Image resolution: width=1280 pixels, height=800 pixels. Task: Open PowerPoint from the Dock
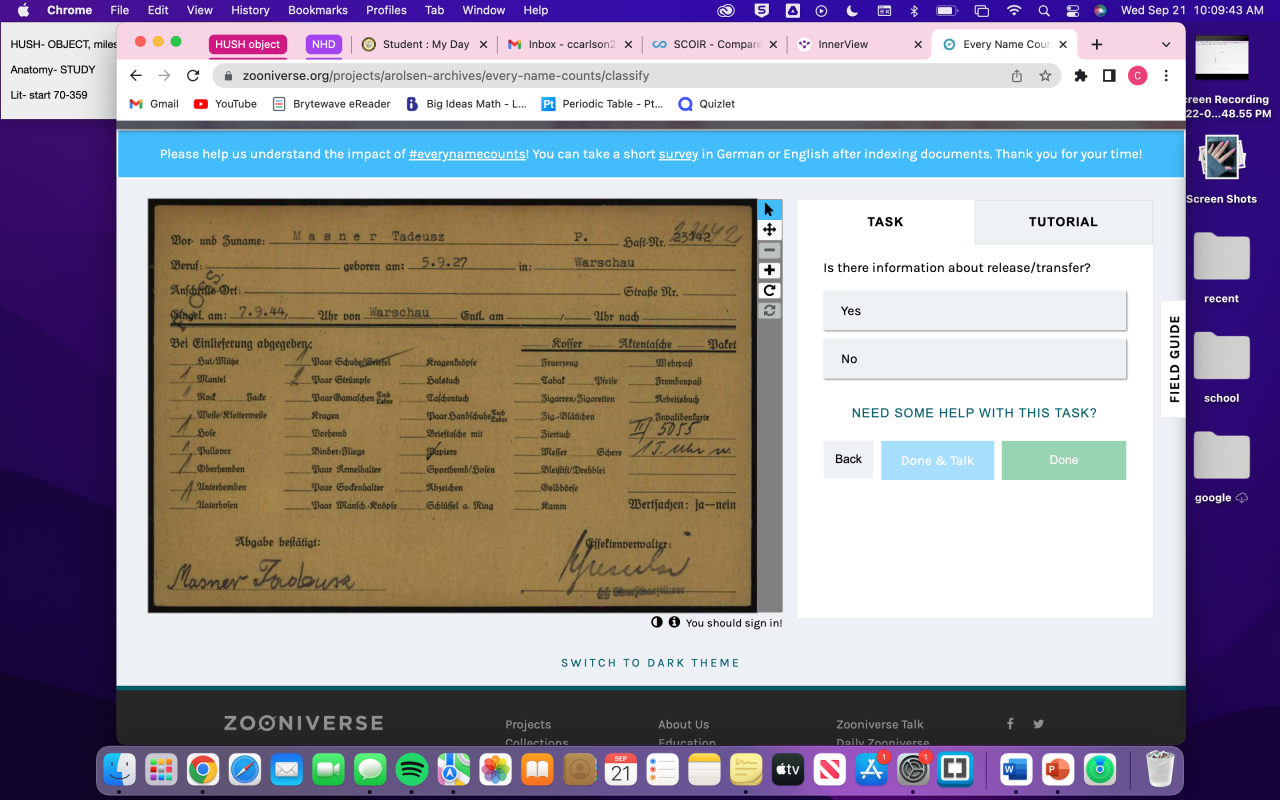[1057, 769]
